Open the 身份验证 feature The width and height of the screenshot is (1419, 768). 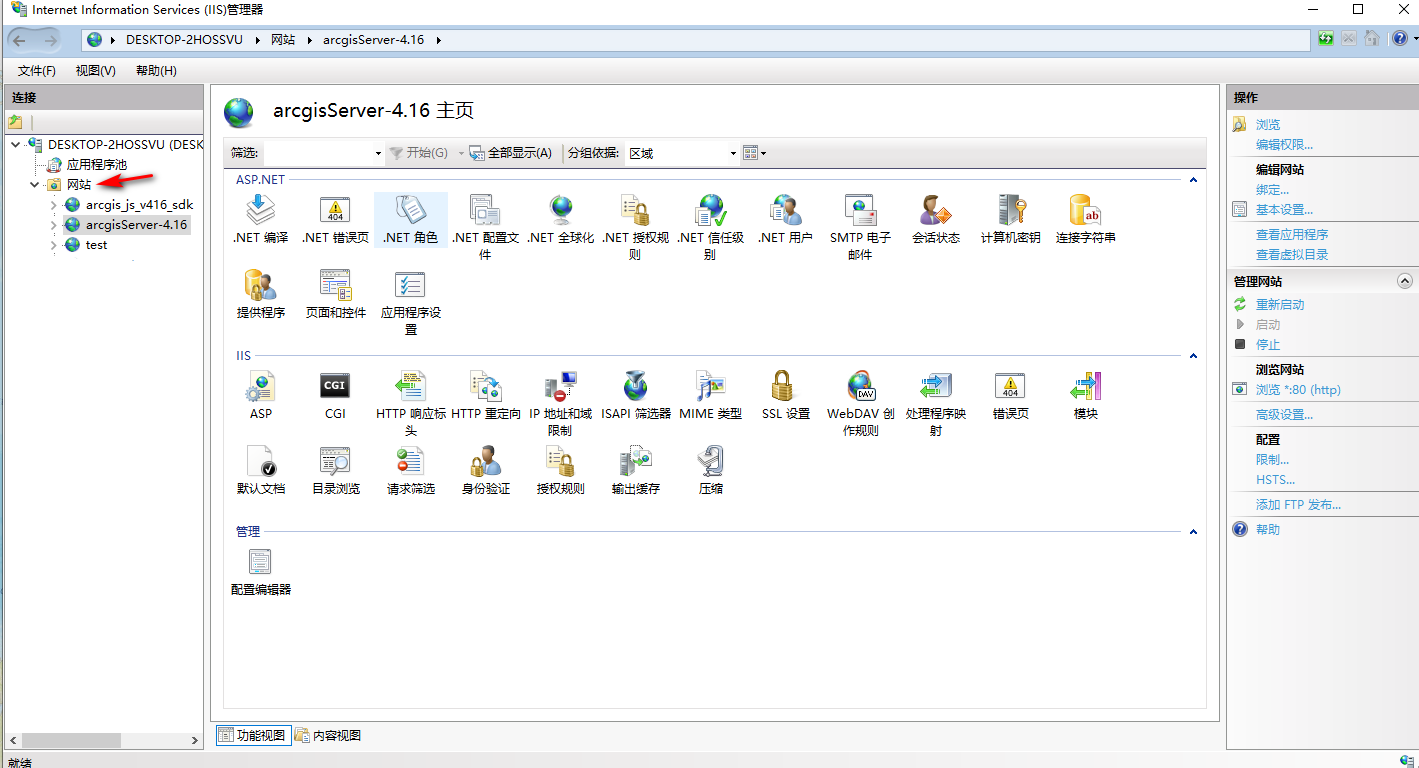coord(485,471)
